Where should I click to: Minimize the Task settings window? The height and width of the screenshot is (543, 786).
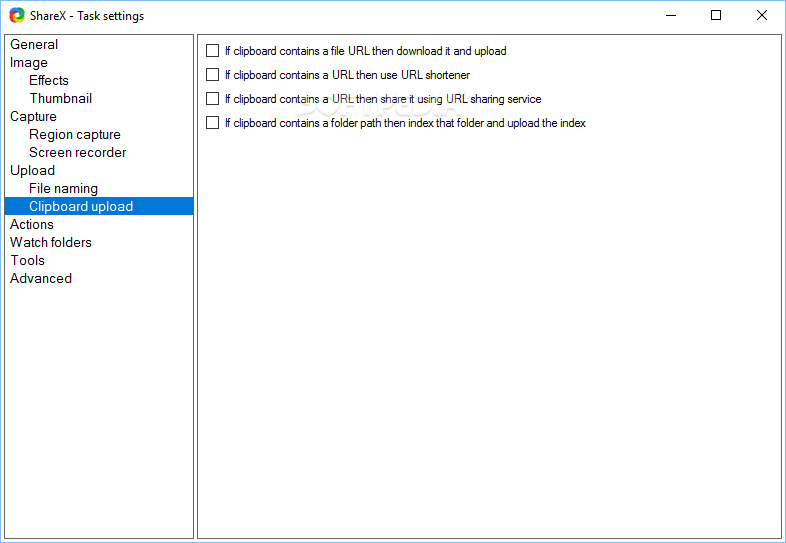point(671,16)
